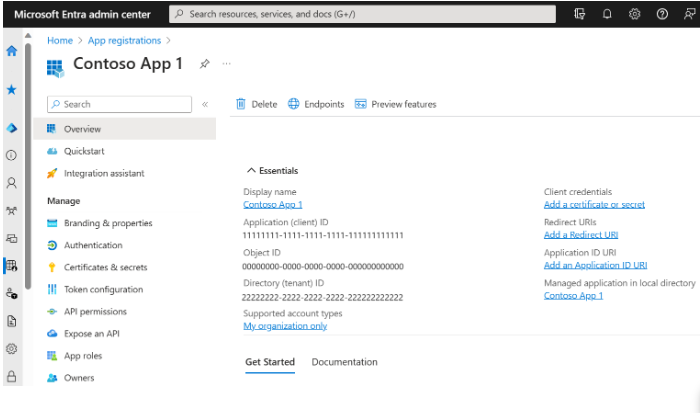Collapse the side menu with double chevron
Viewport: 700px width, 413px height.
point(205,104)
